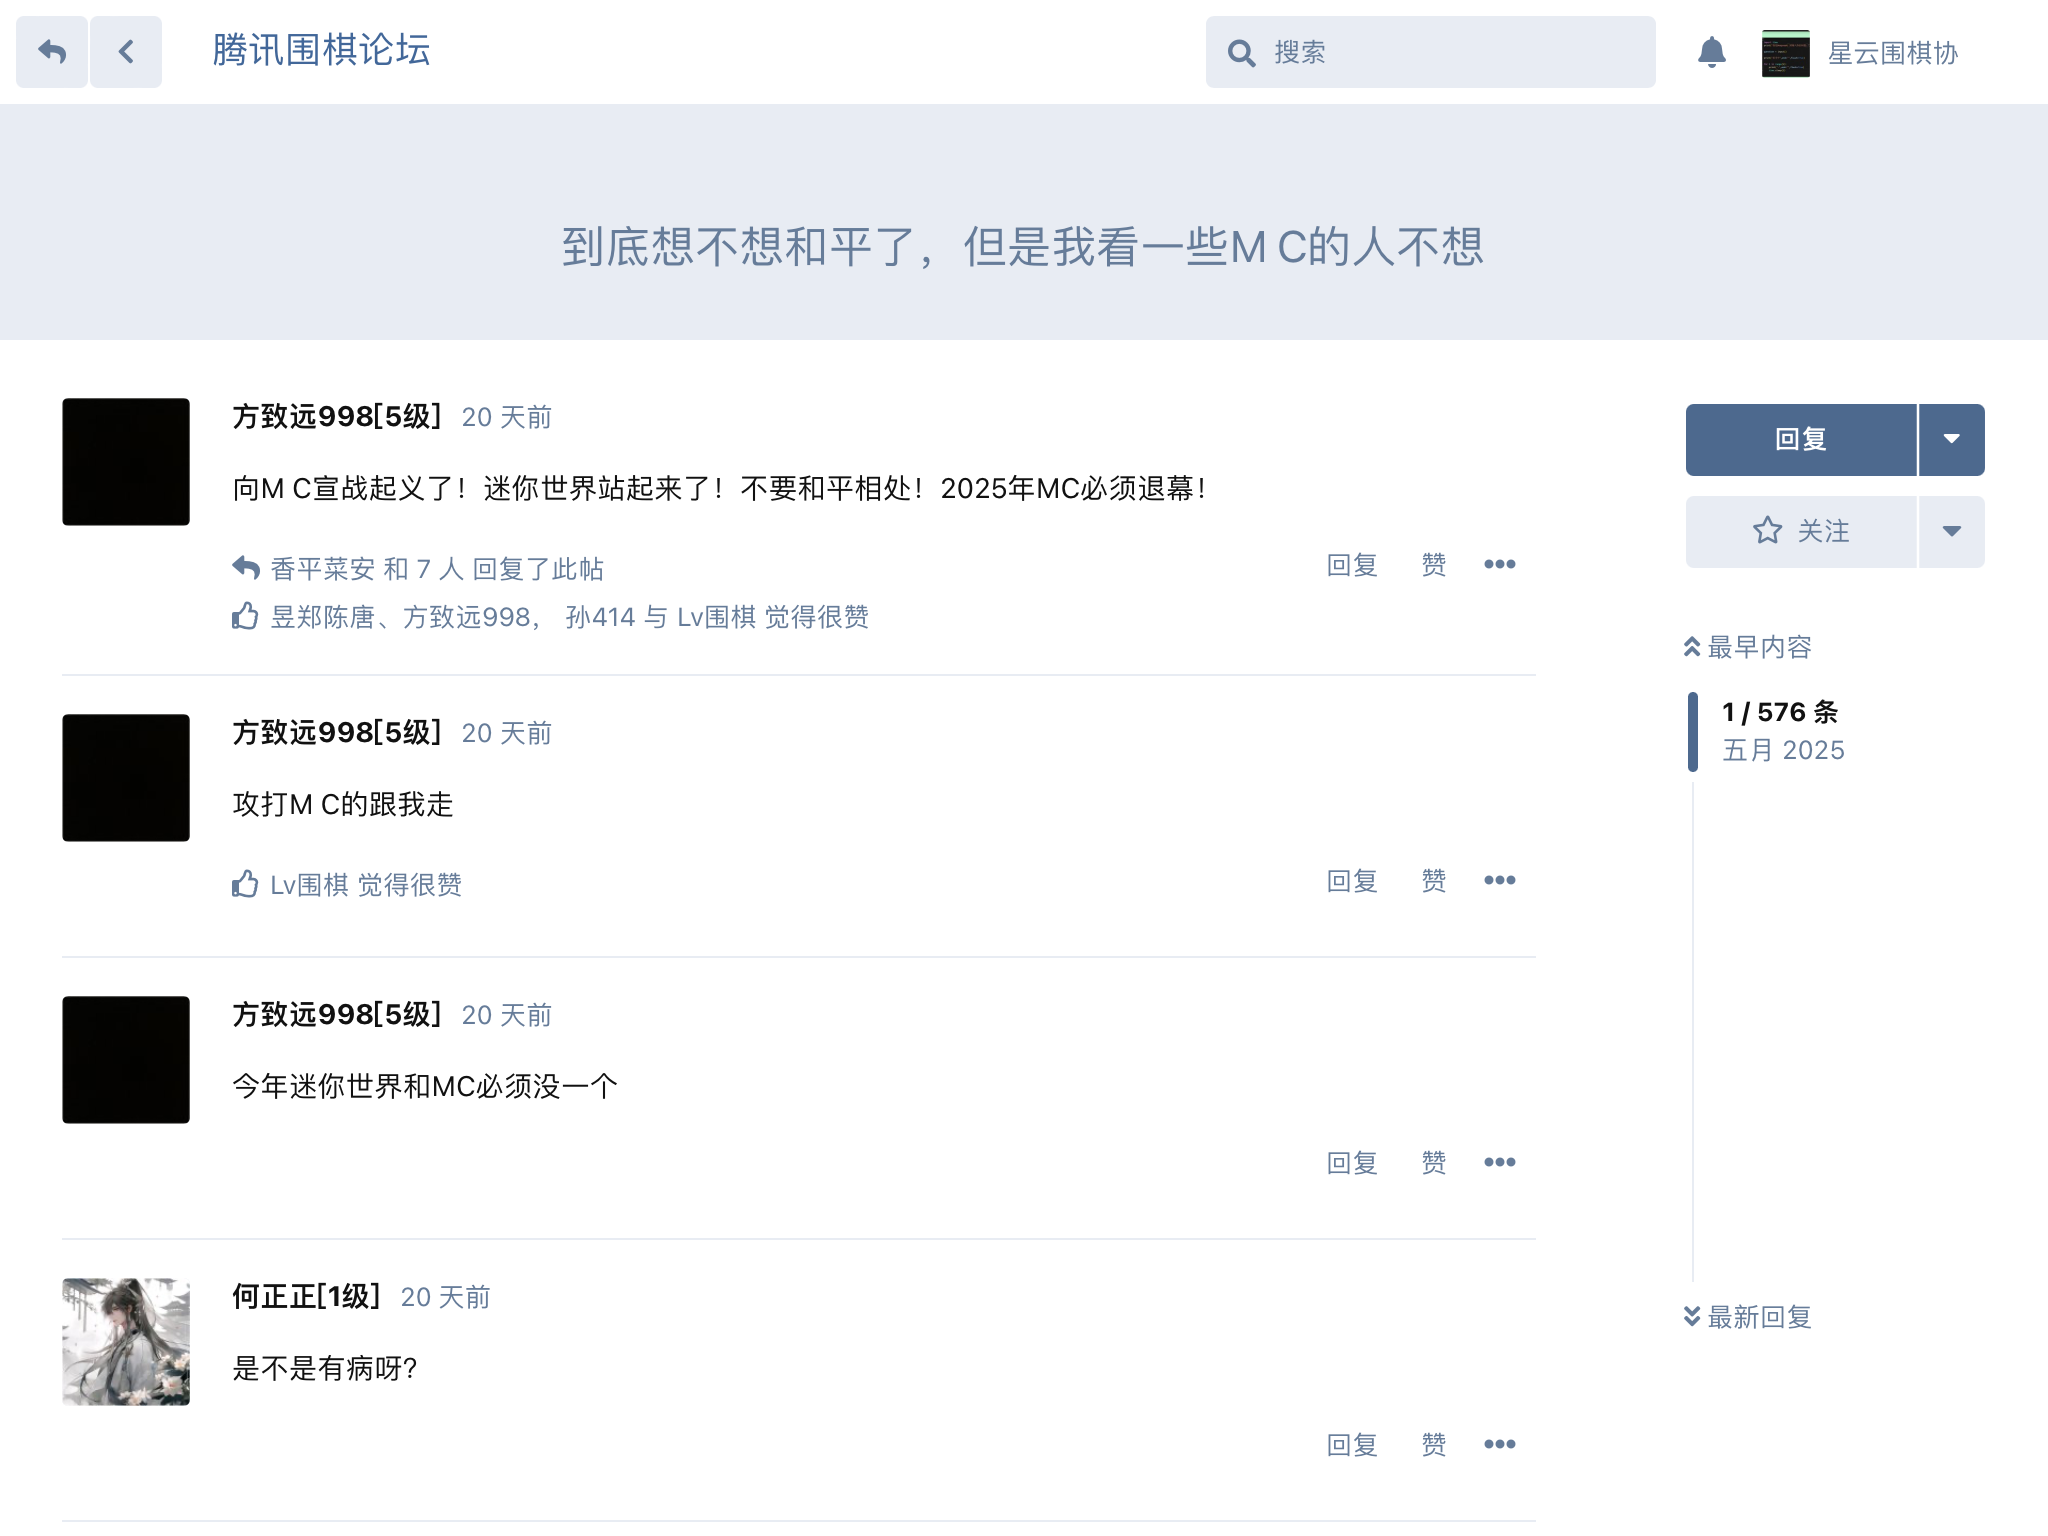The image size is (2048, 1536).
Task: Click 20 天前 timestamp on 何正正 post
Action: point(446,1298)
